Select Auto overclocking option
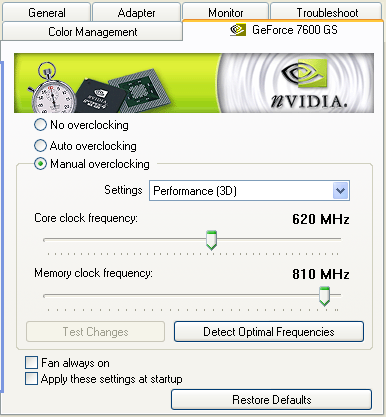 click(40, 146)
